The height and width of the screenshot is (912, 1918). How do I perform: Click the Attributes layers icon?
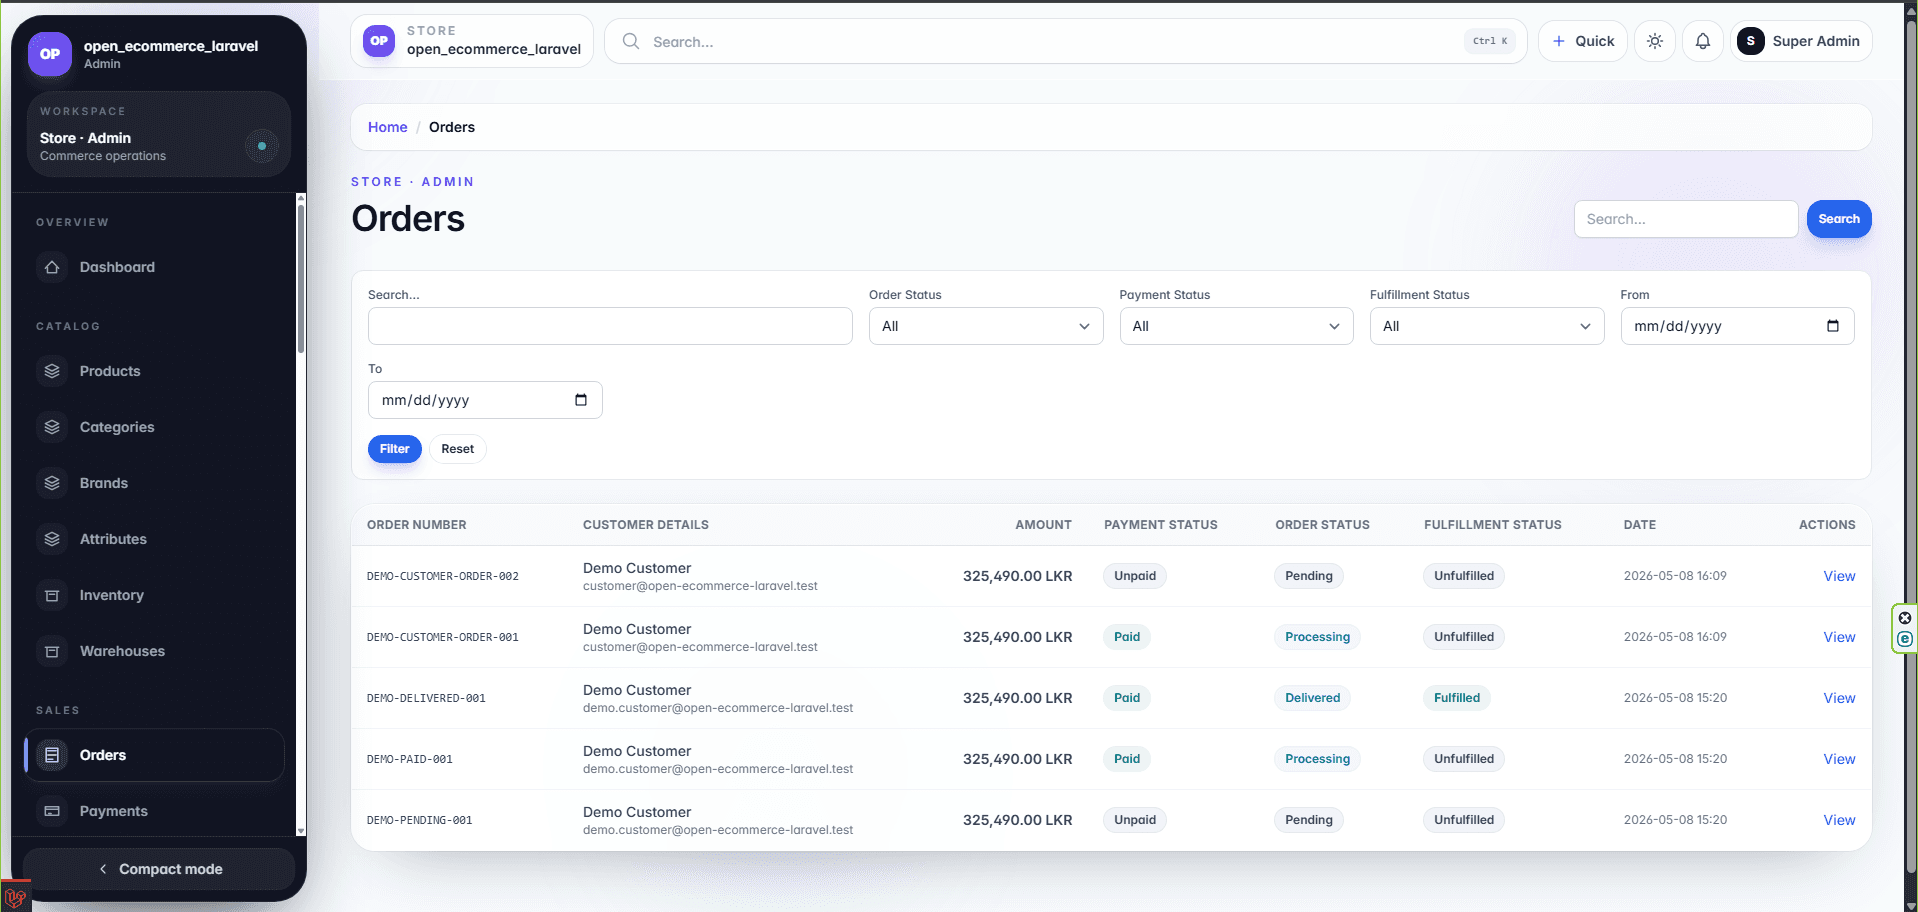click(x=52, y=539)
